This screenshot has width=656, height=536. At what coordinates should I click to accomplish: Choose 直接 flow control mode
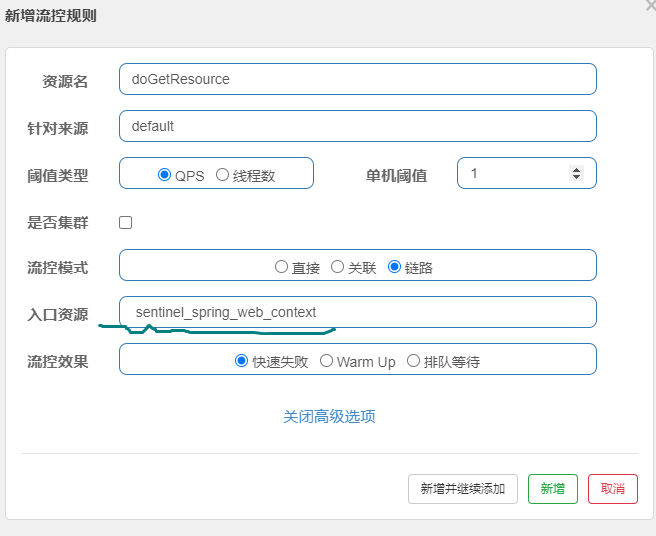point(281,267)
